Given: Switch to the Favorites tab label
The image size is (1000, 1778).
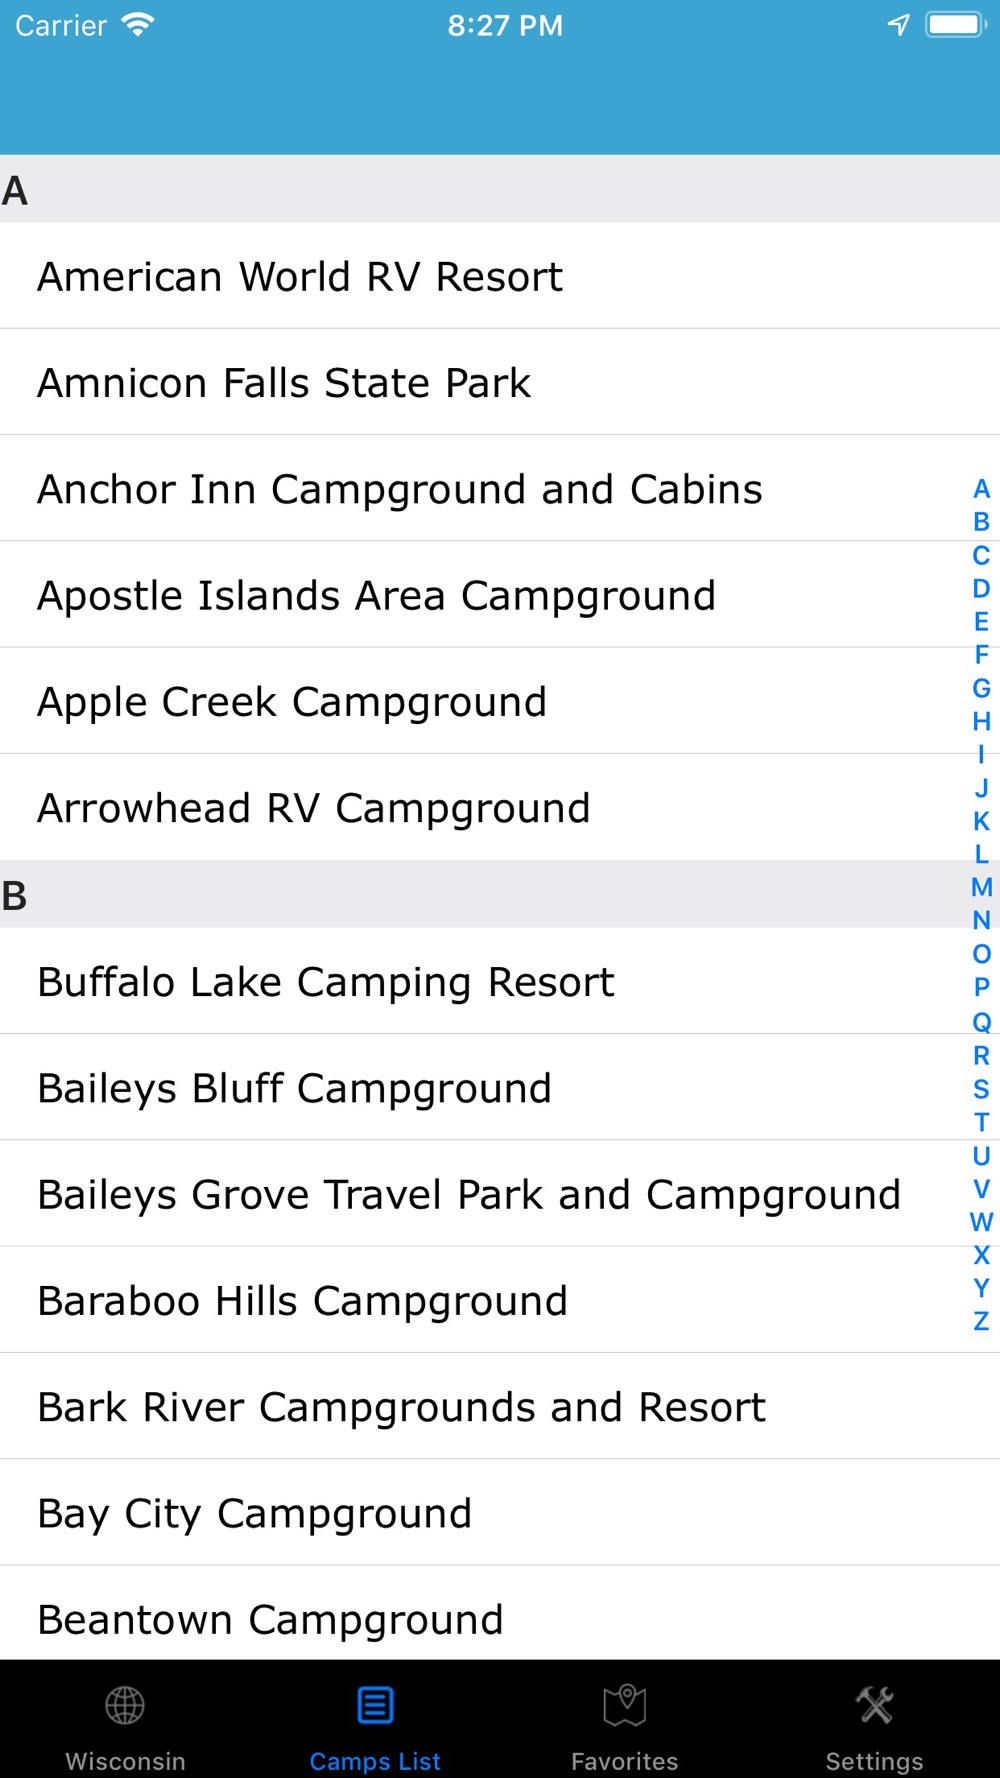Looking at the screenshot, I should click(x=625, y=1761).
